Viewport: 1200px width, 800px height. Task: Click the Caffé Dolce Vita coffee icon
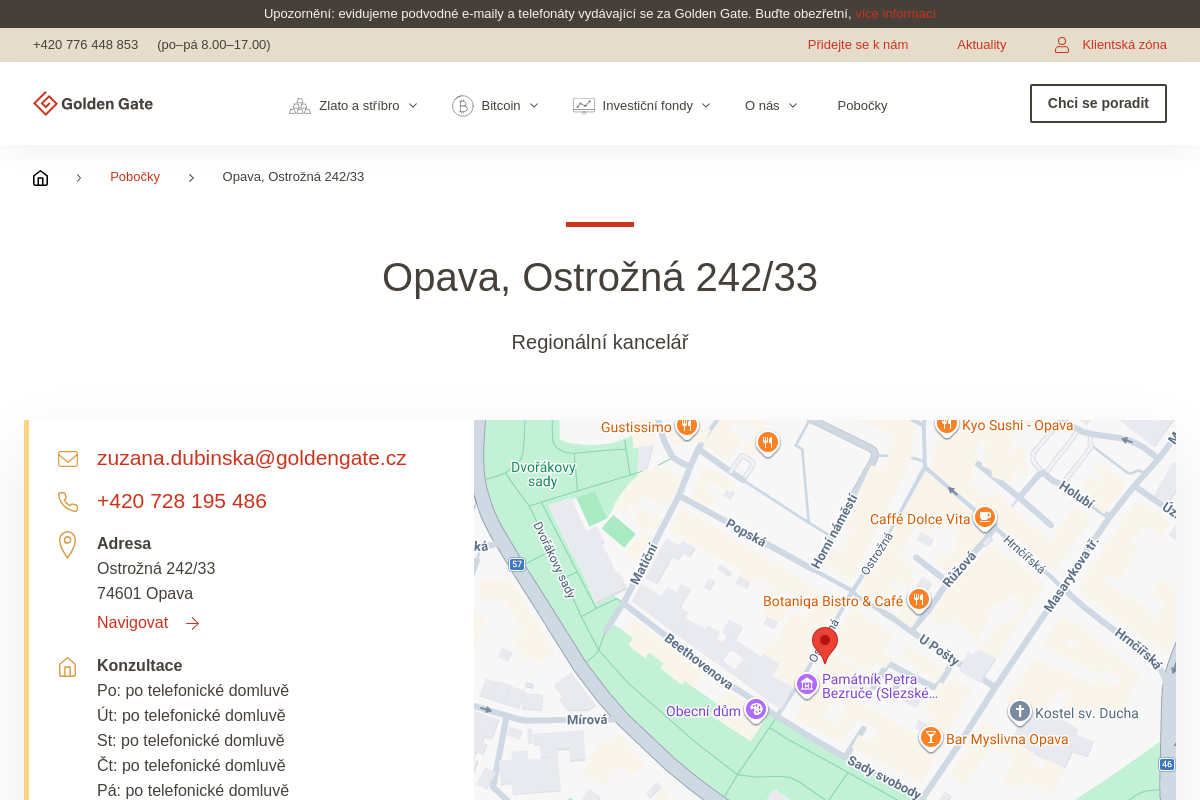985,517
